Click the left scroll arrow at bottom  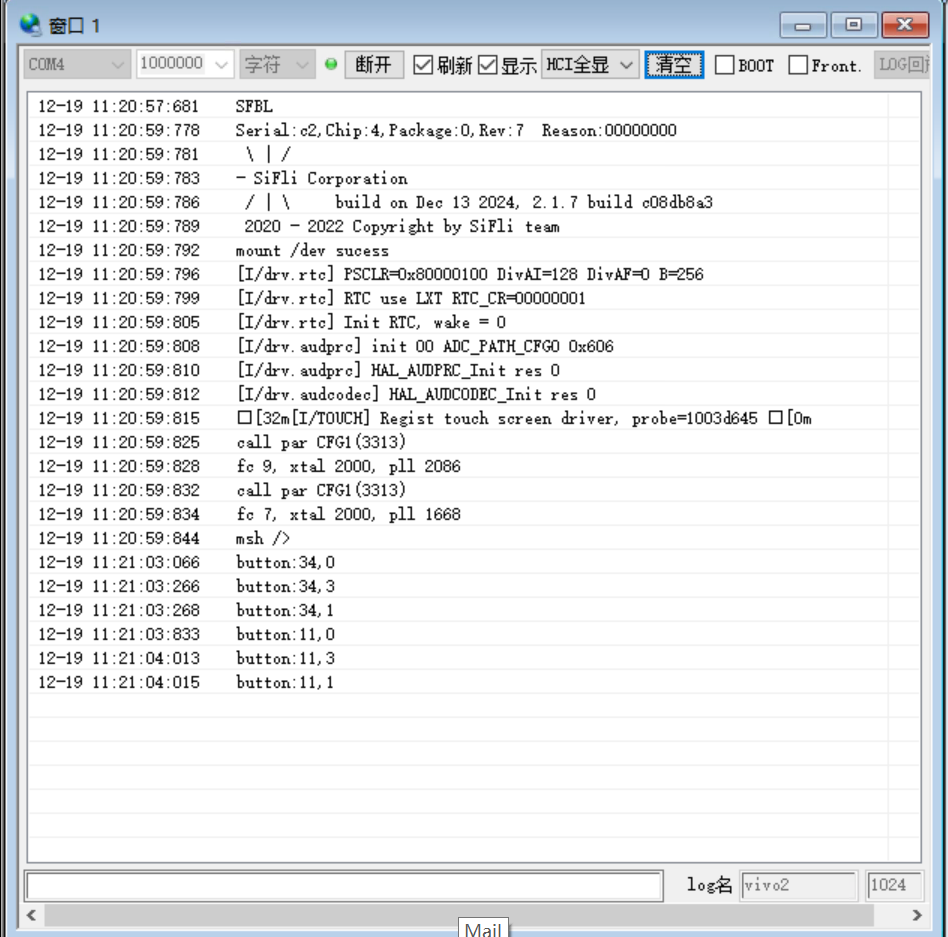coord(31,915)
